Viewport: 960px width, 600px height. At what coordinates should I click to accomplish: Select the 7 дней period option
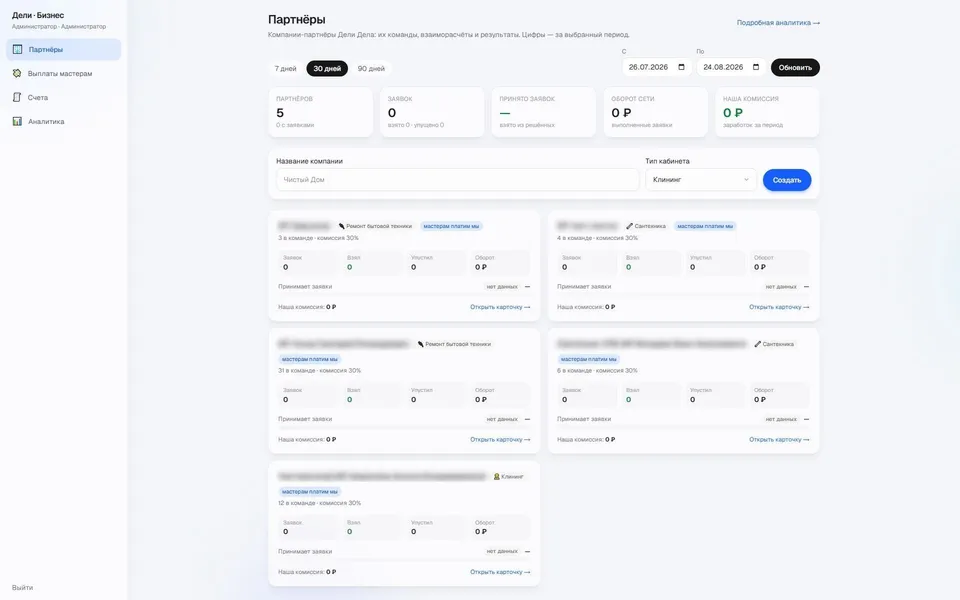285,69
